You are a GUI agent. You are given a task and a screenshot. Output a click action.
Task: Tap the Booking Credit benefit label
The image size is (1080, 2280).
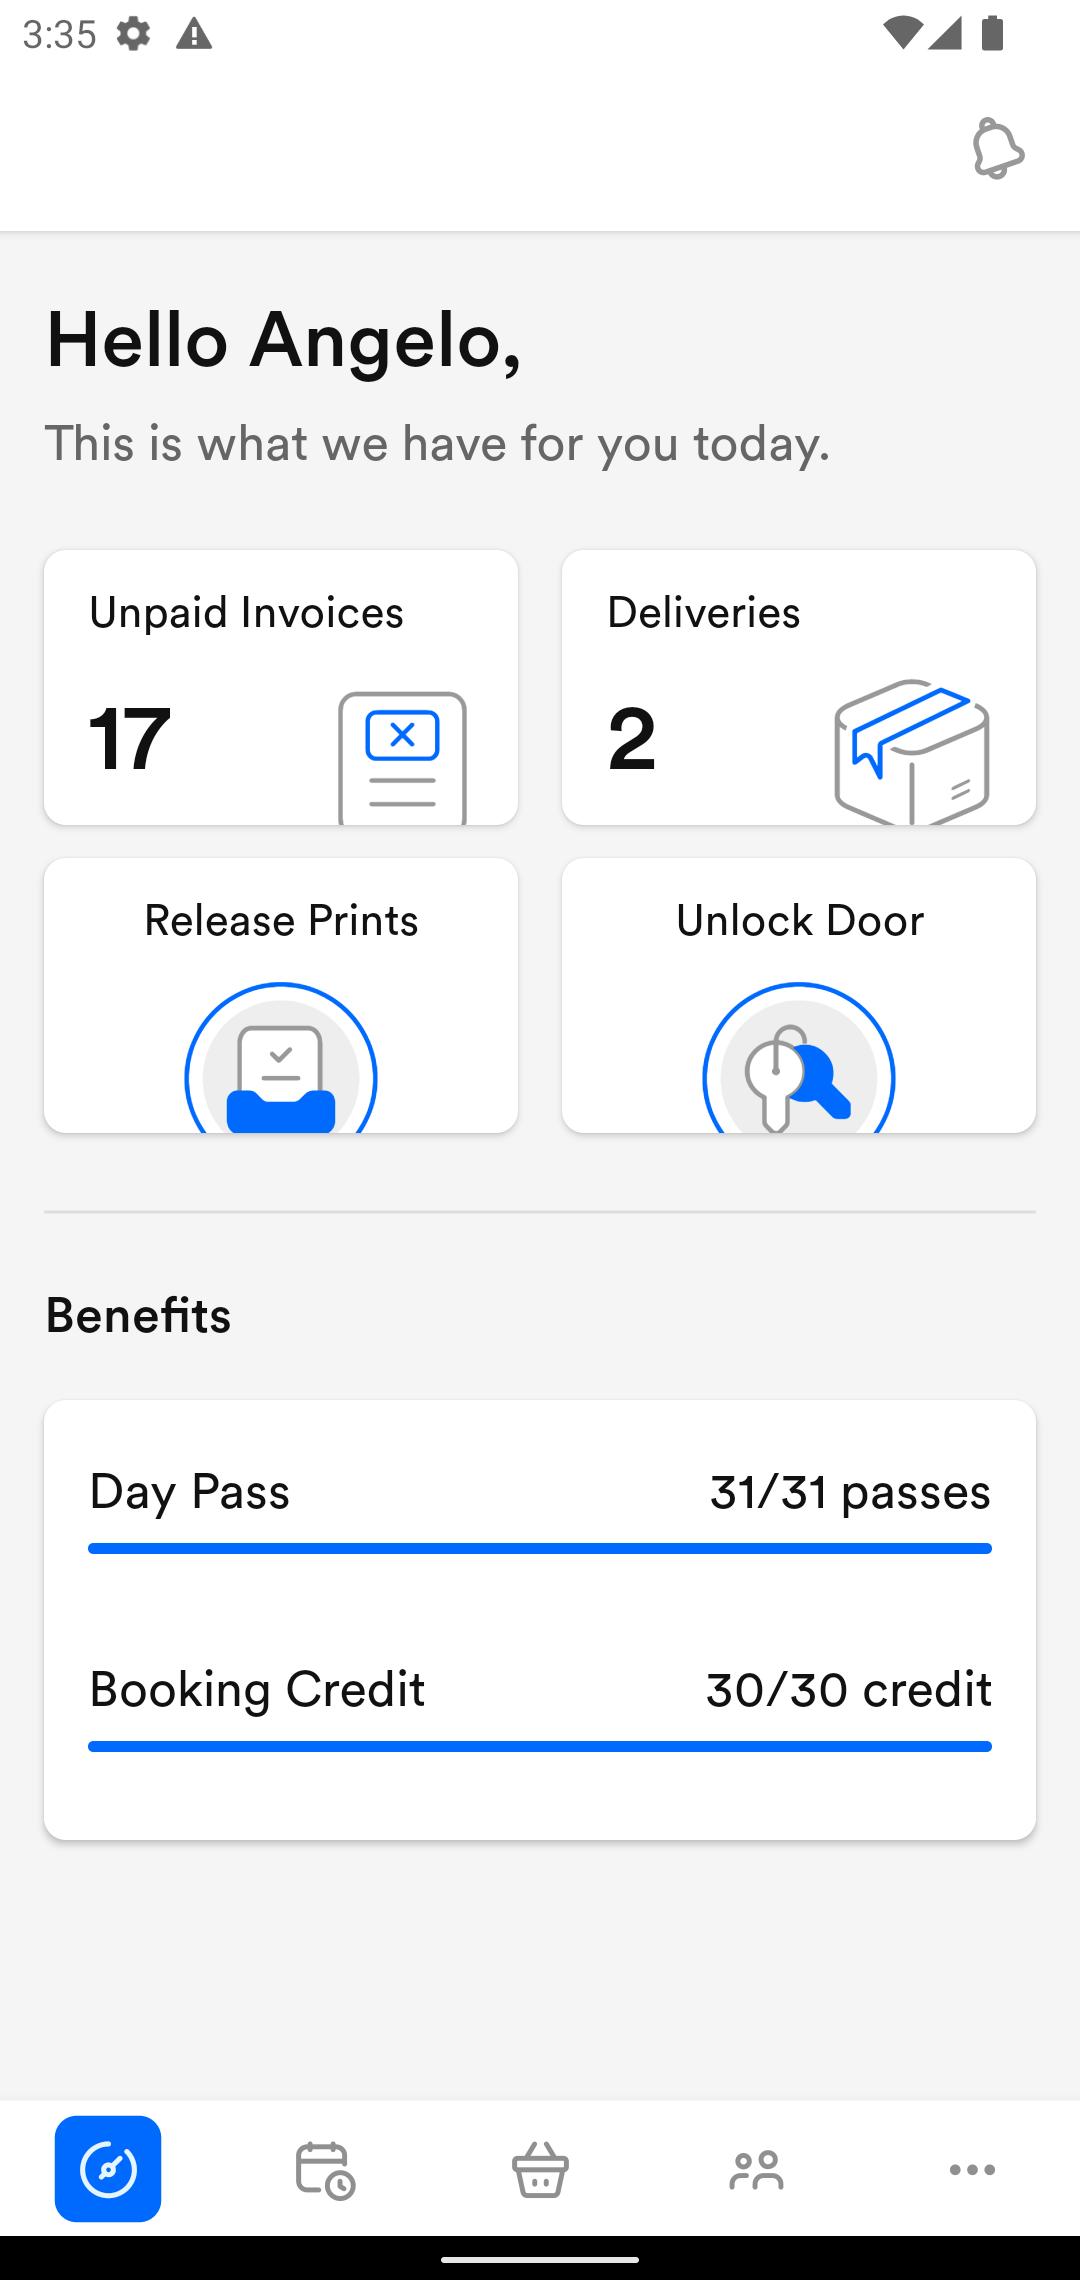[x=257, y=1690]
